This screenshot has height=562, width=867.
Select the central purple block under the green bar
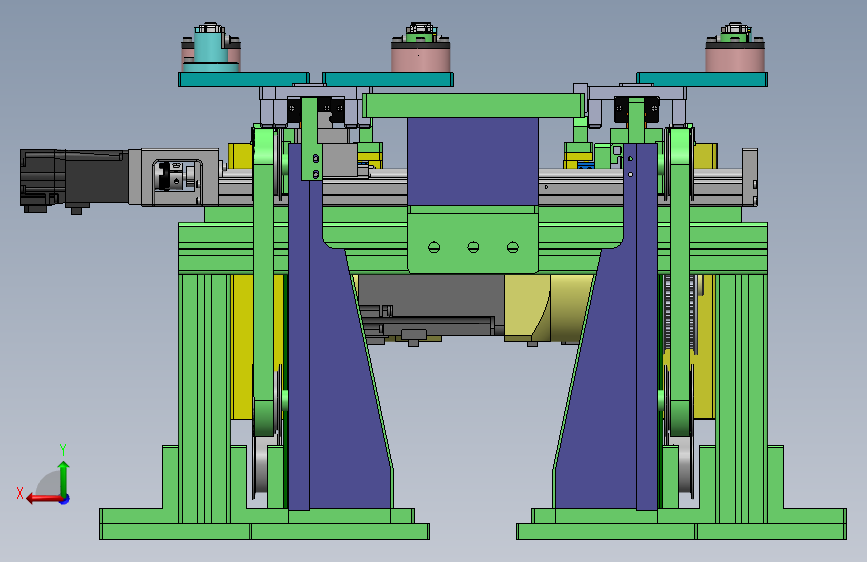[x=473, y=162]
